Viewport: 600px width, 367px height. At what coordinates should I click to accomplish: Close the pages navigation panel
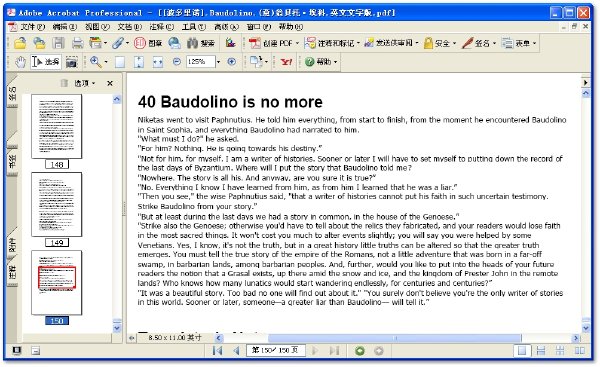(x=110, y=83)
